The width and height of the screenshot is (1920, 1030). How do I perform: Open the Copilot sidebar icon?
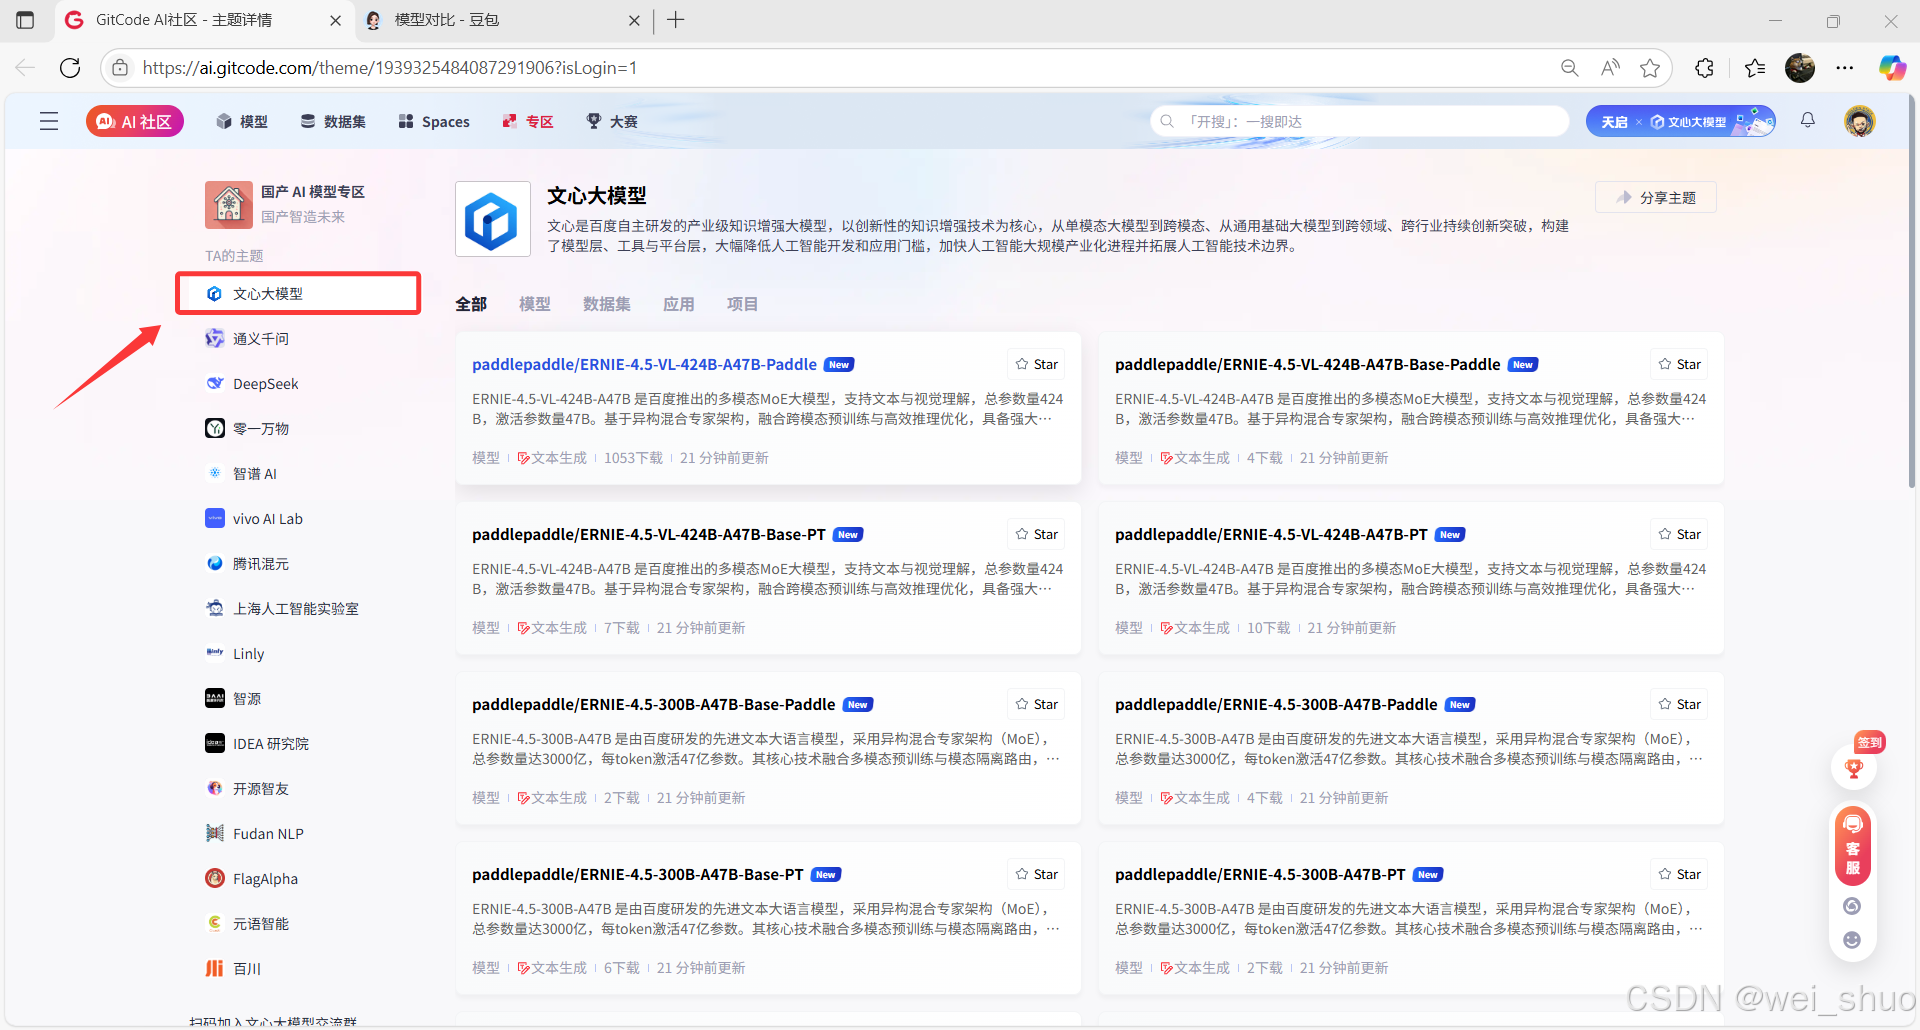(x=1892, y=68)
